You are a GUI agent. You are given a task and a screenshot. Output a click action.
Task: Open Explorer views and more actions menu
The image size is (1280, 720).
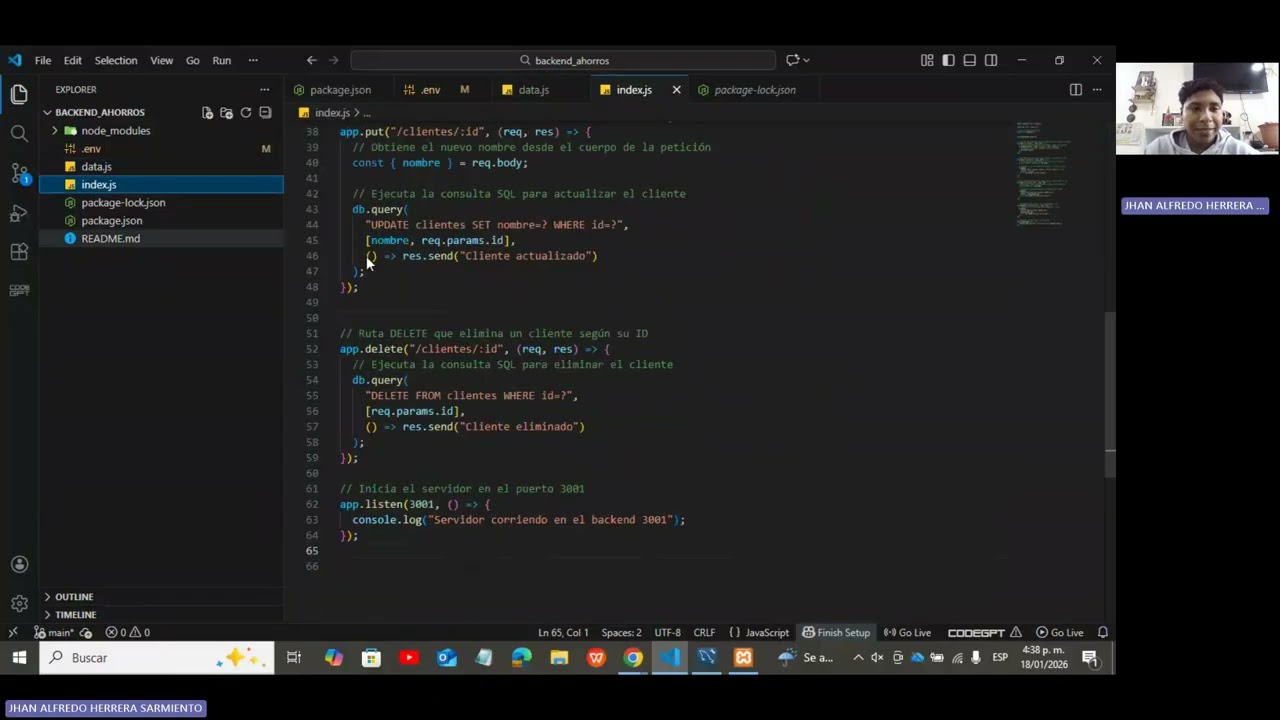coord(264,90)
